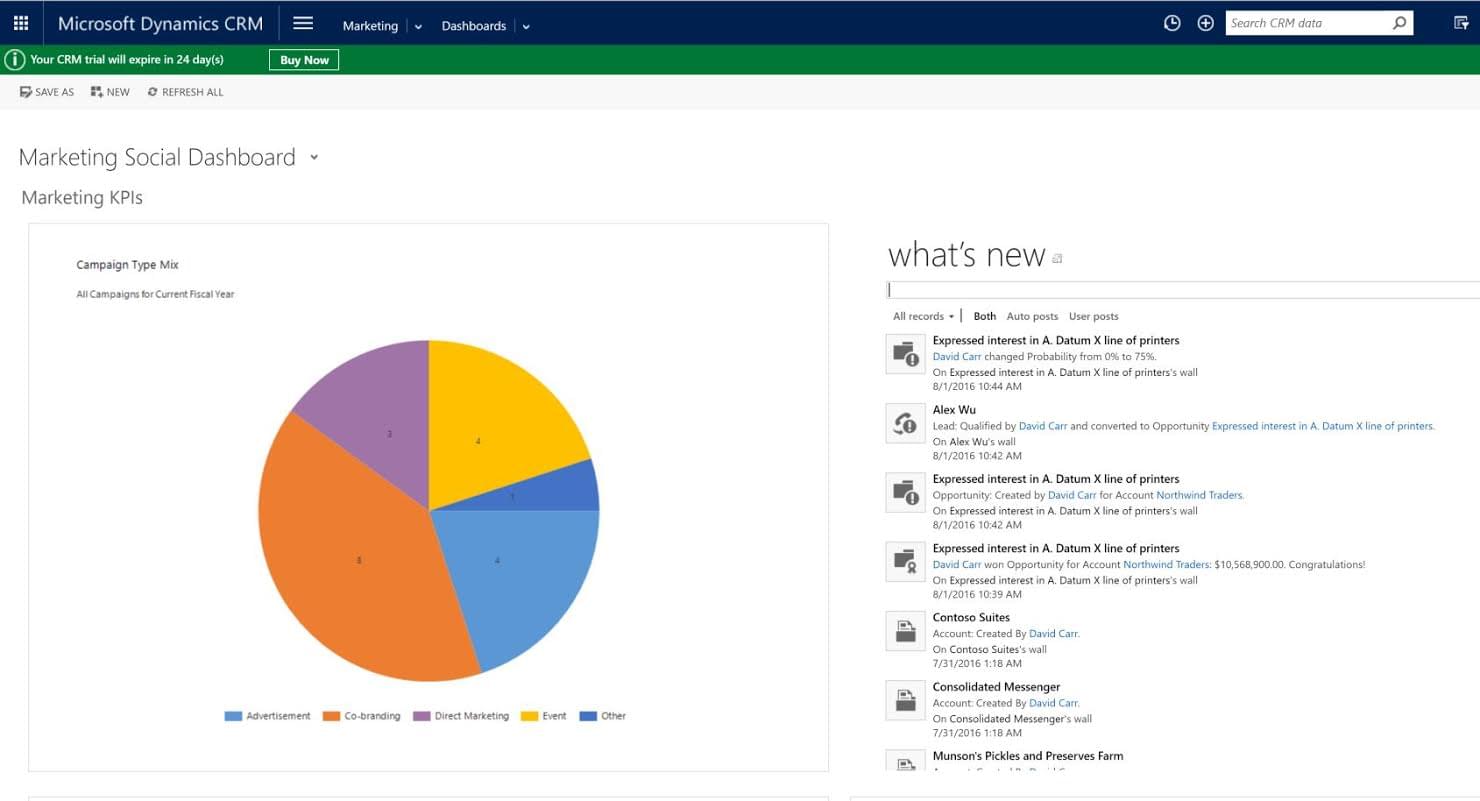Expand the Marketing menu dropdown arrow

point(418,27)
